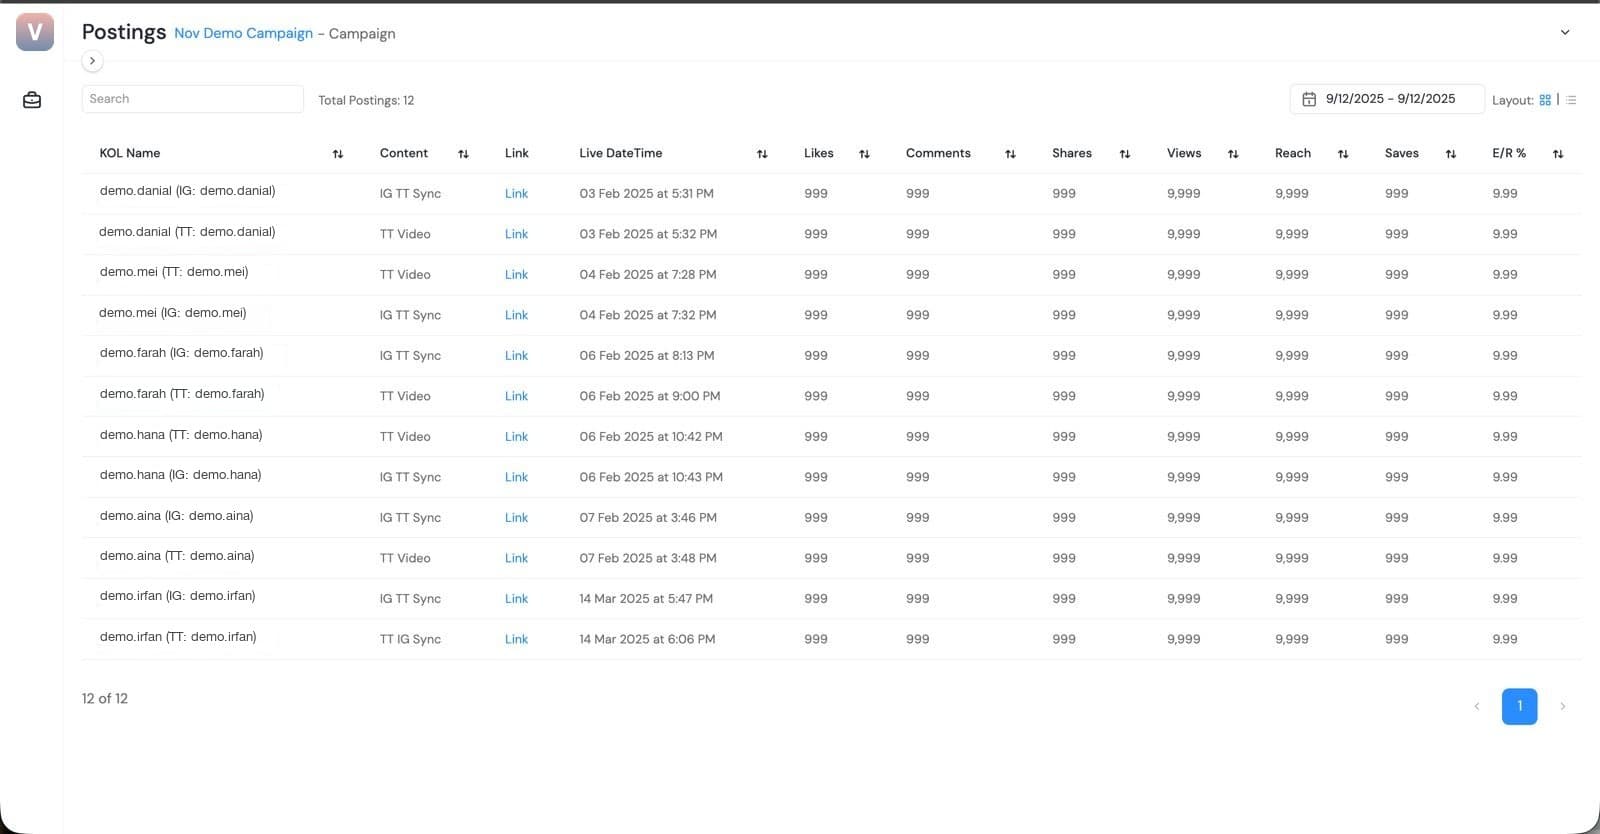Sort by Likes column
Screen dimensions: 1600x834
(864, 154)
